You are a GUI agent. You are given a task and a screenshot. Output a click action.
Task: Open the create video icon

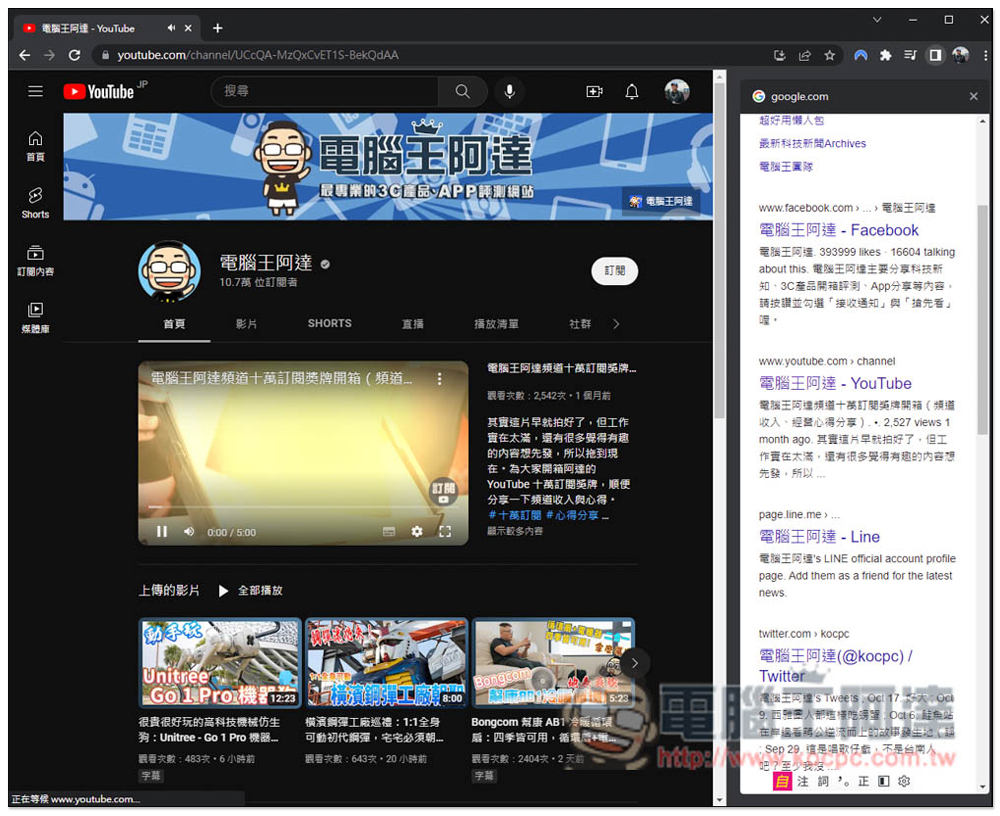pyautogui.click(x=594, y=92)
